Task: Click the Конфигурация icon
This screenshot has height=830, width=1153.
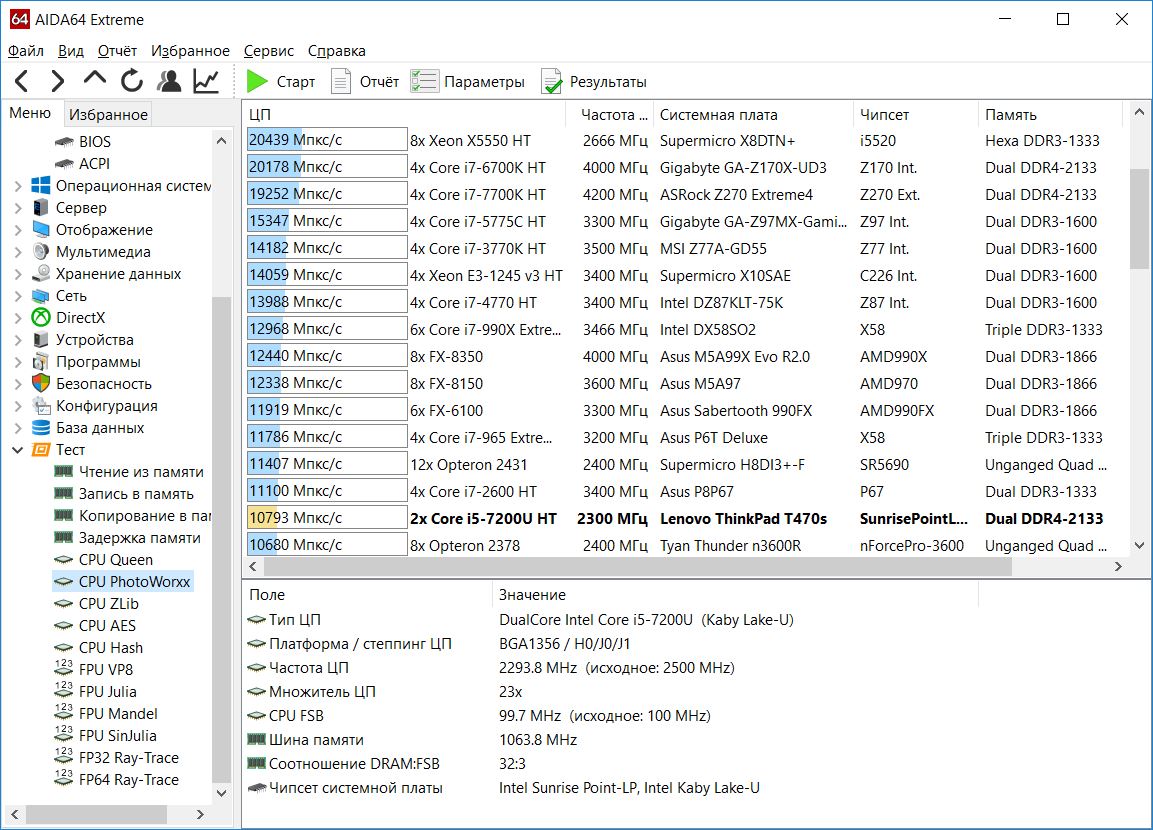Action: coord(41,406)
